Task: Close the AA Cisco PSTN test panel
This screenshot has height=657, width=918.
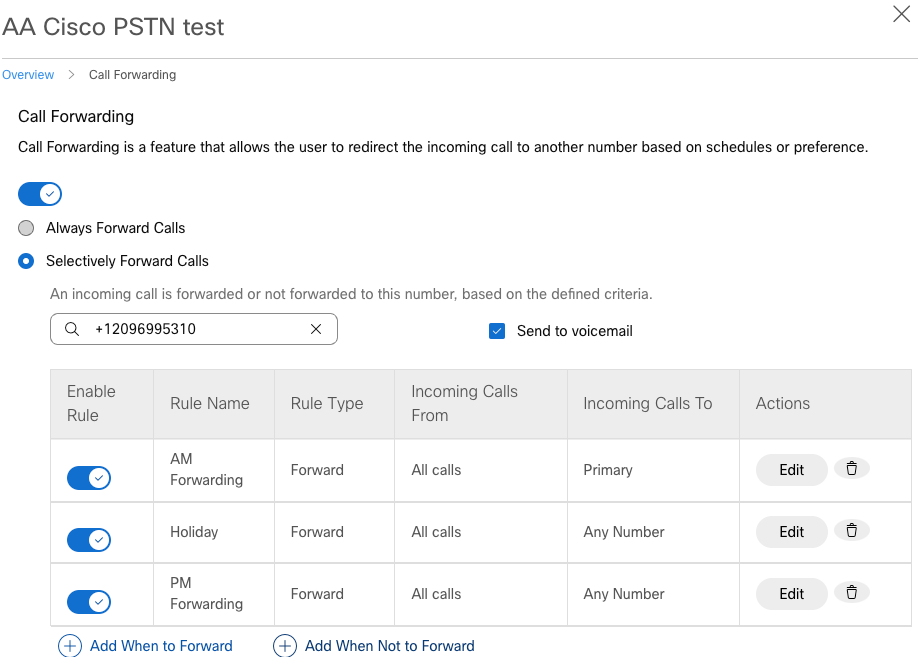Action: click(901, 14)
